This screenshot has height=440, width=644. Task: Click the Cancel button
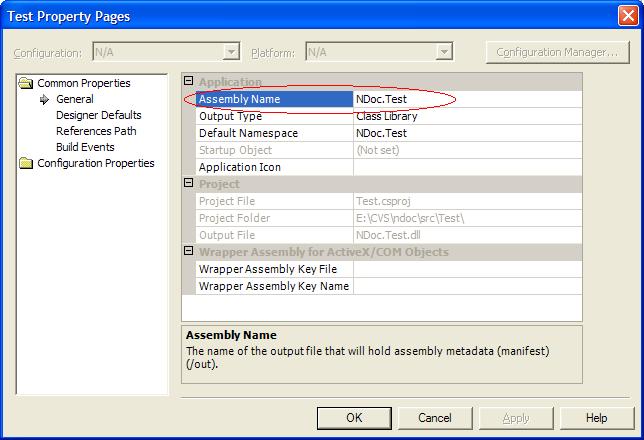(x=435, y=418)
